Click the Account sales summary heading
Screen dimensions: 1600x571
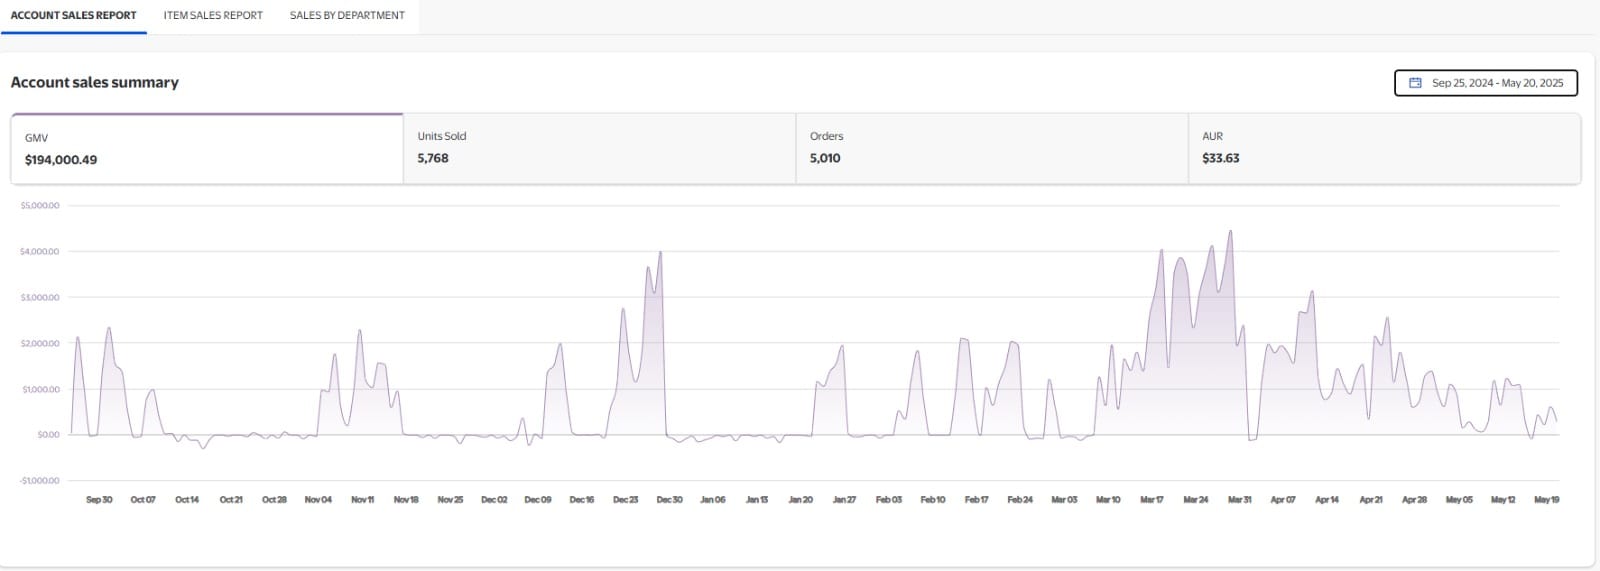(95, 82)
